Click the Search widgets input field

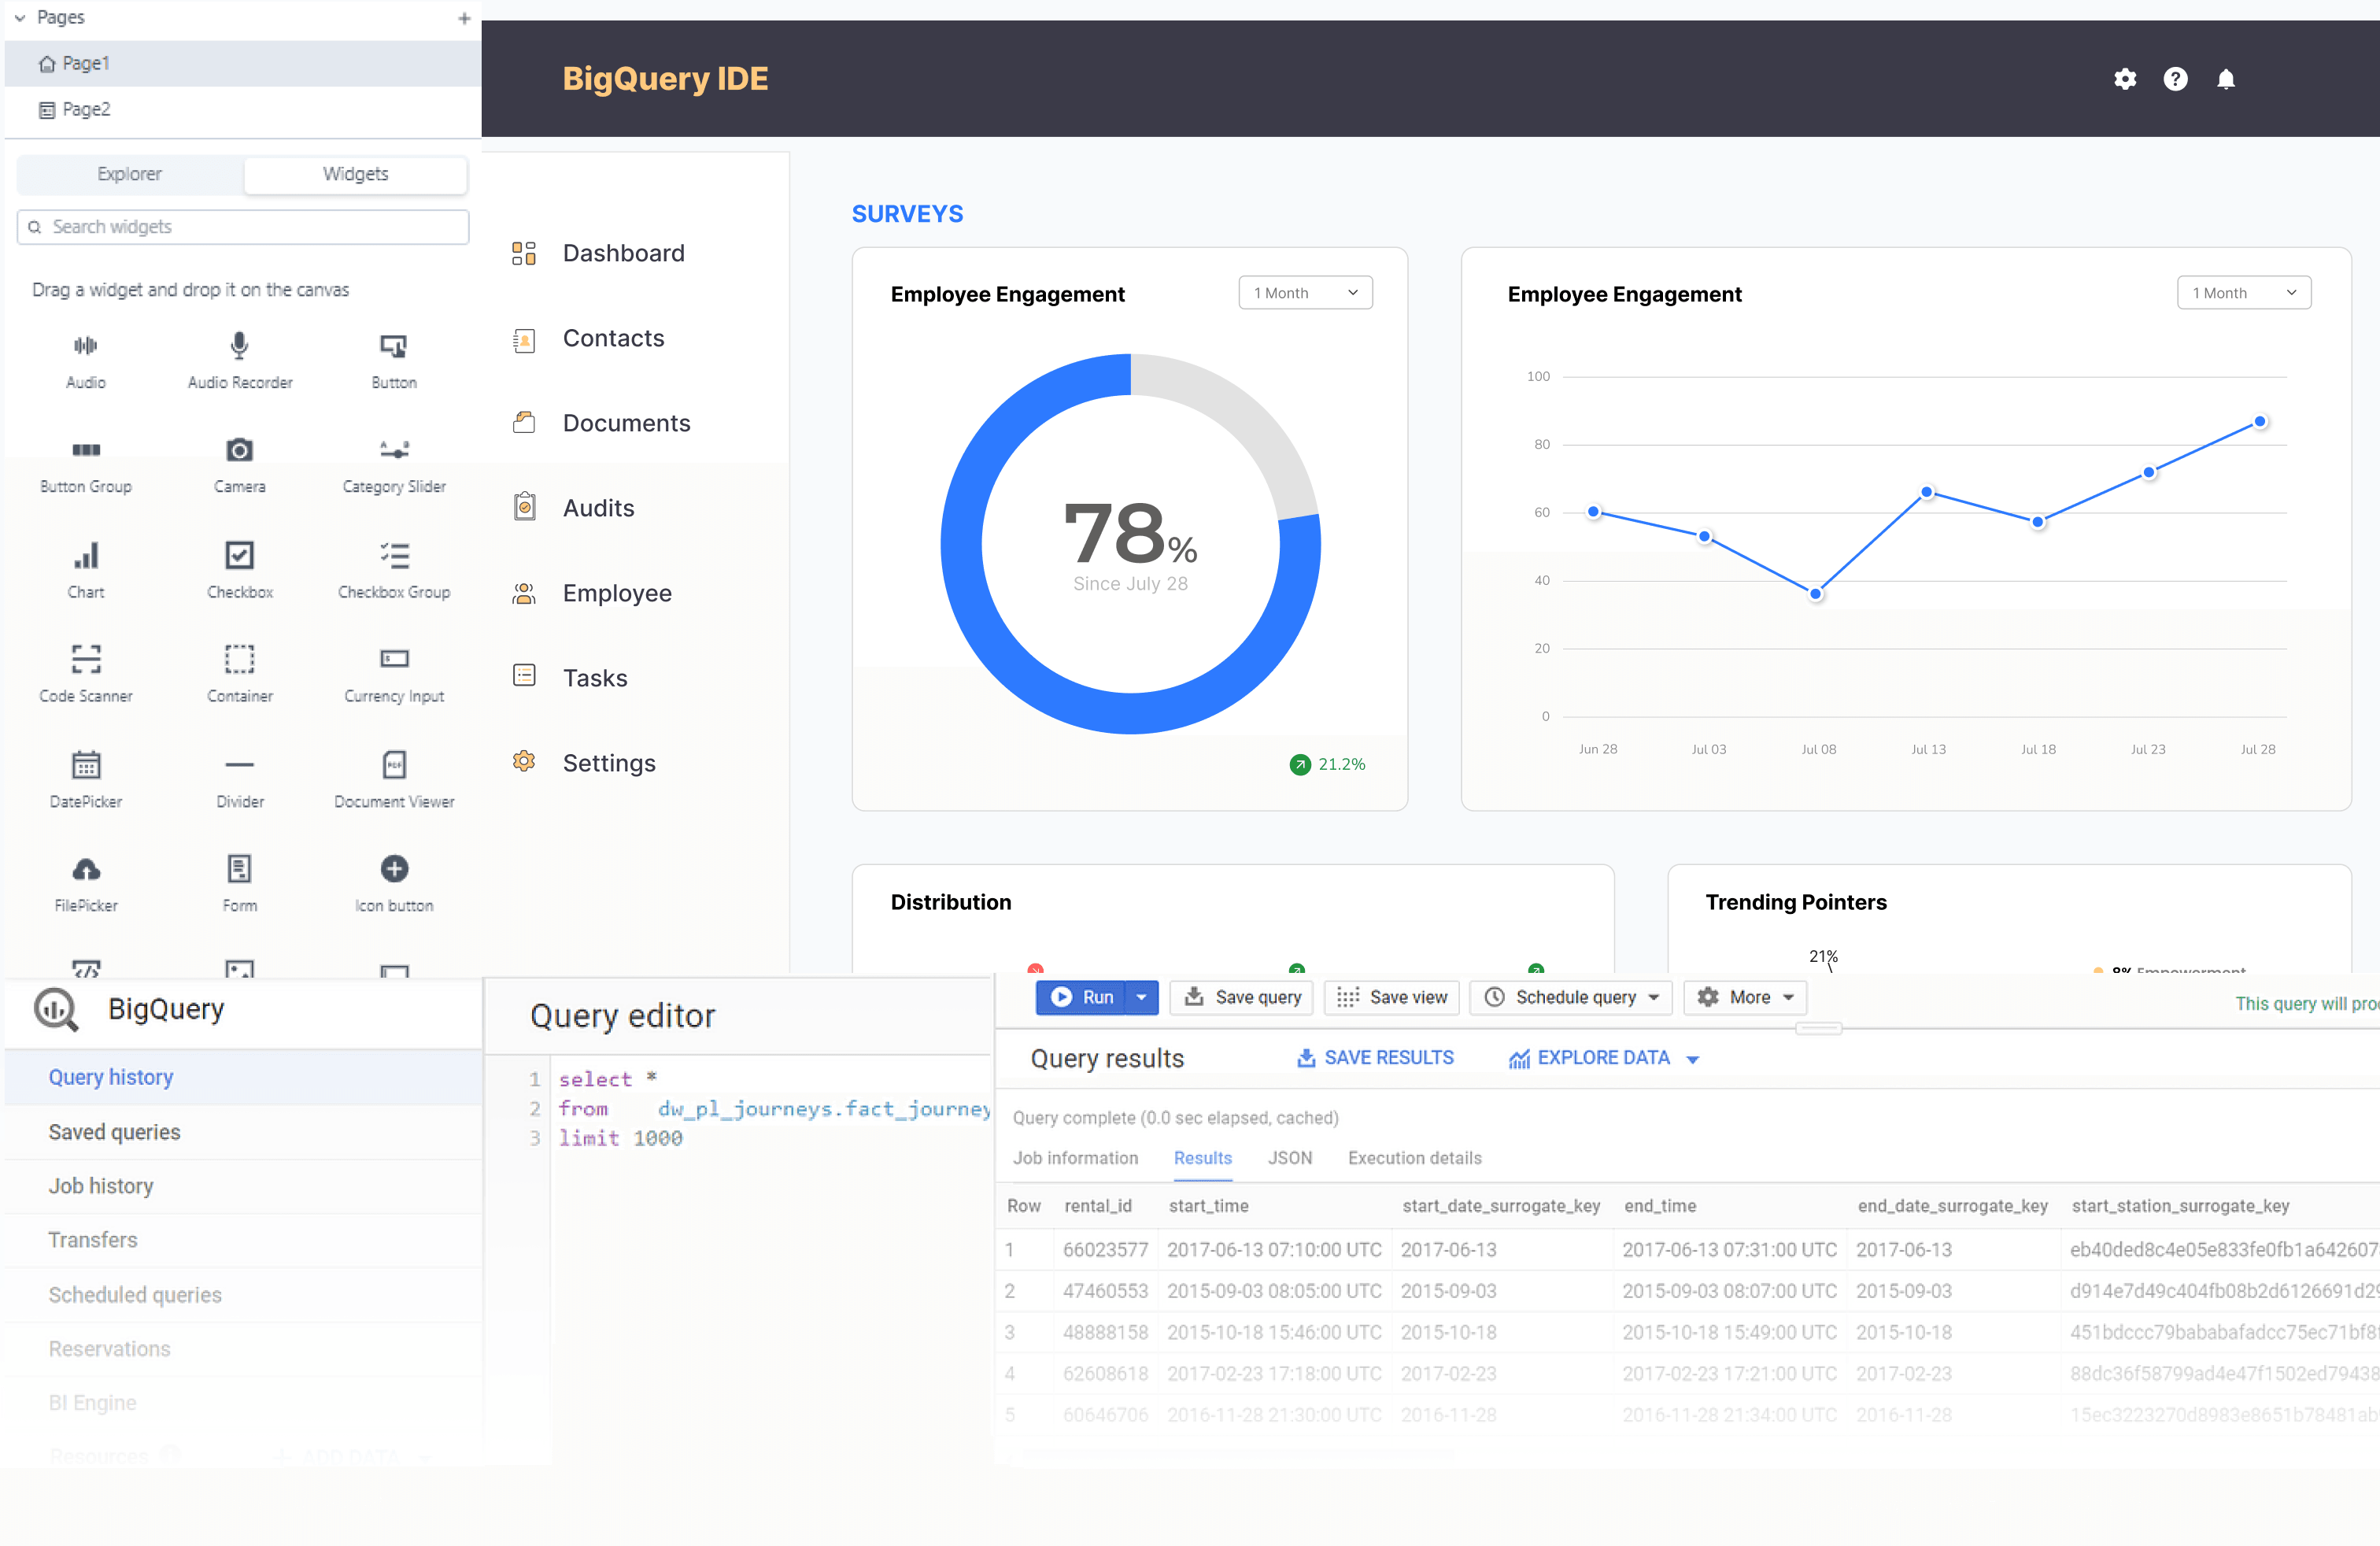pyautogui.click(x=242, y=226)
